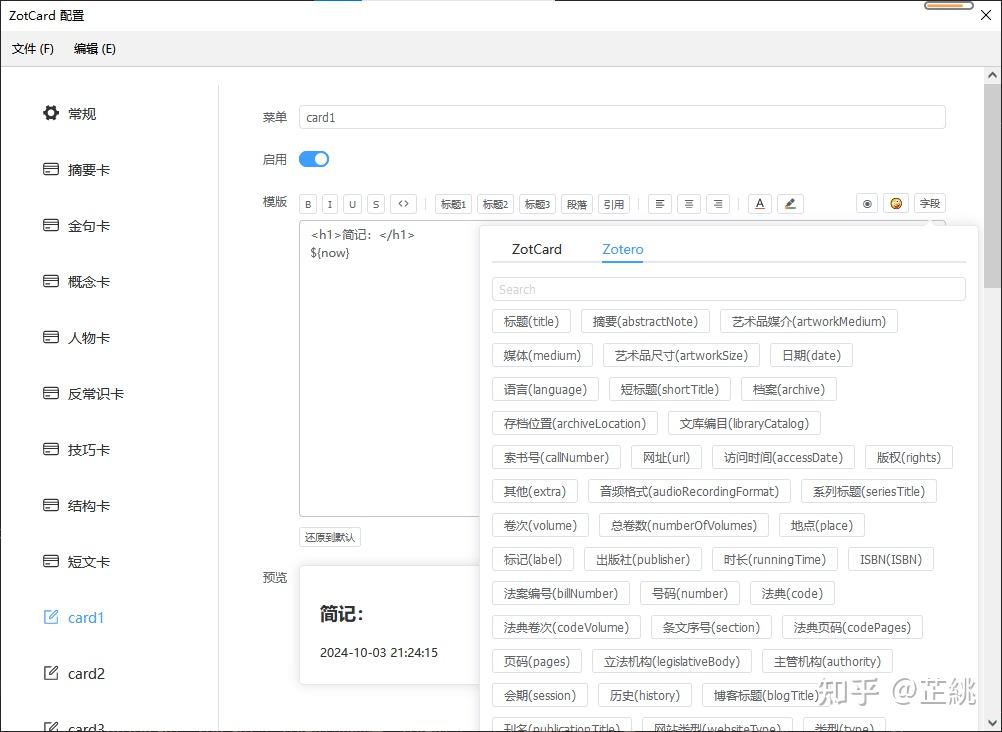Insert 引用 quote tag

614,204
